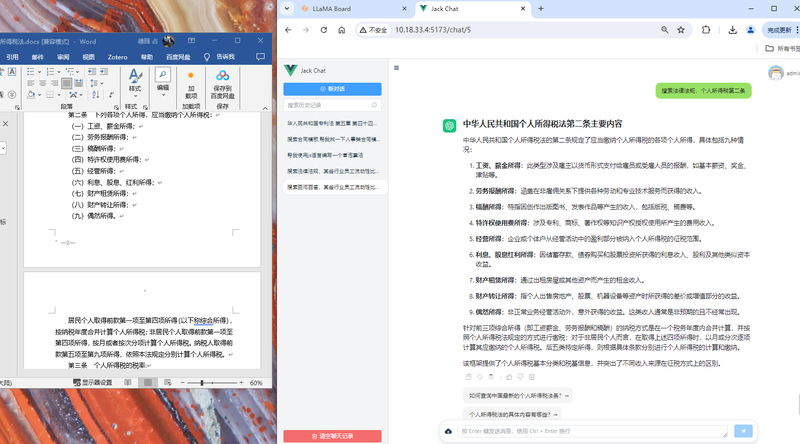Click decrease indent icon in Word ribbon

click(x=92, y=72)
